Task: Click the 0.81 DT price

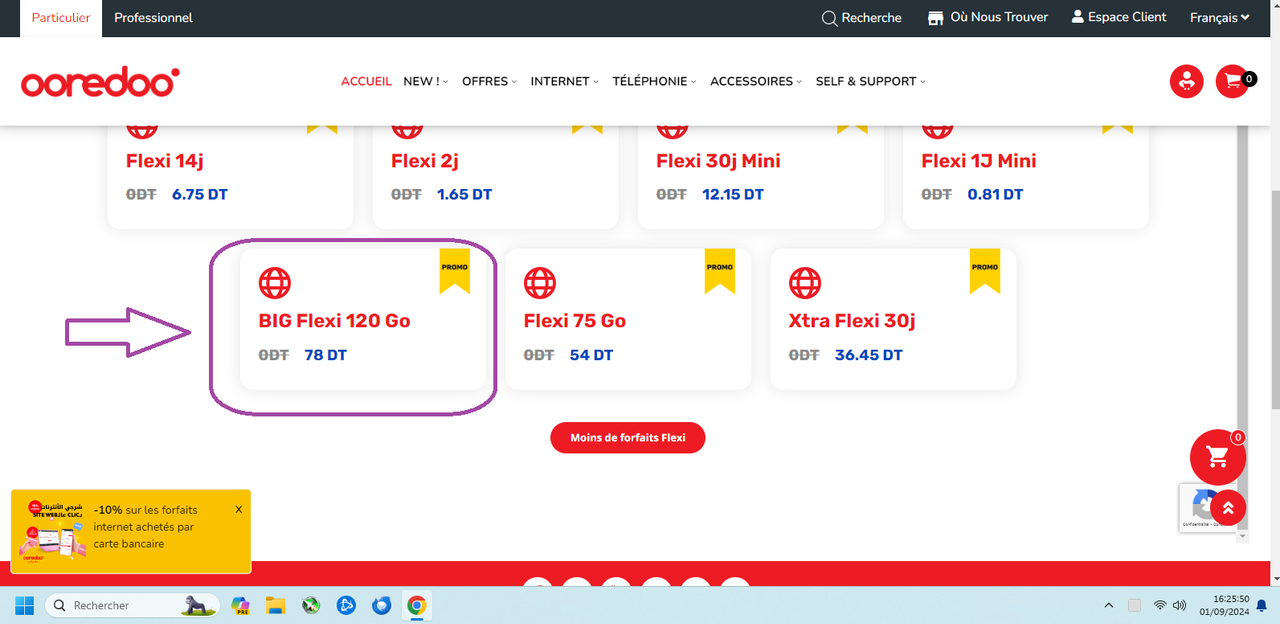Action: point(995,194)
